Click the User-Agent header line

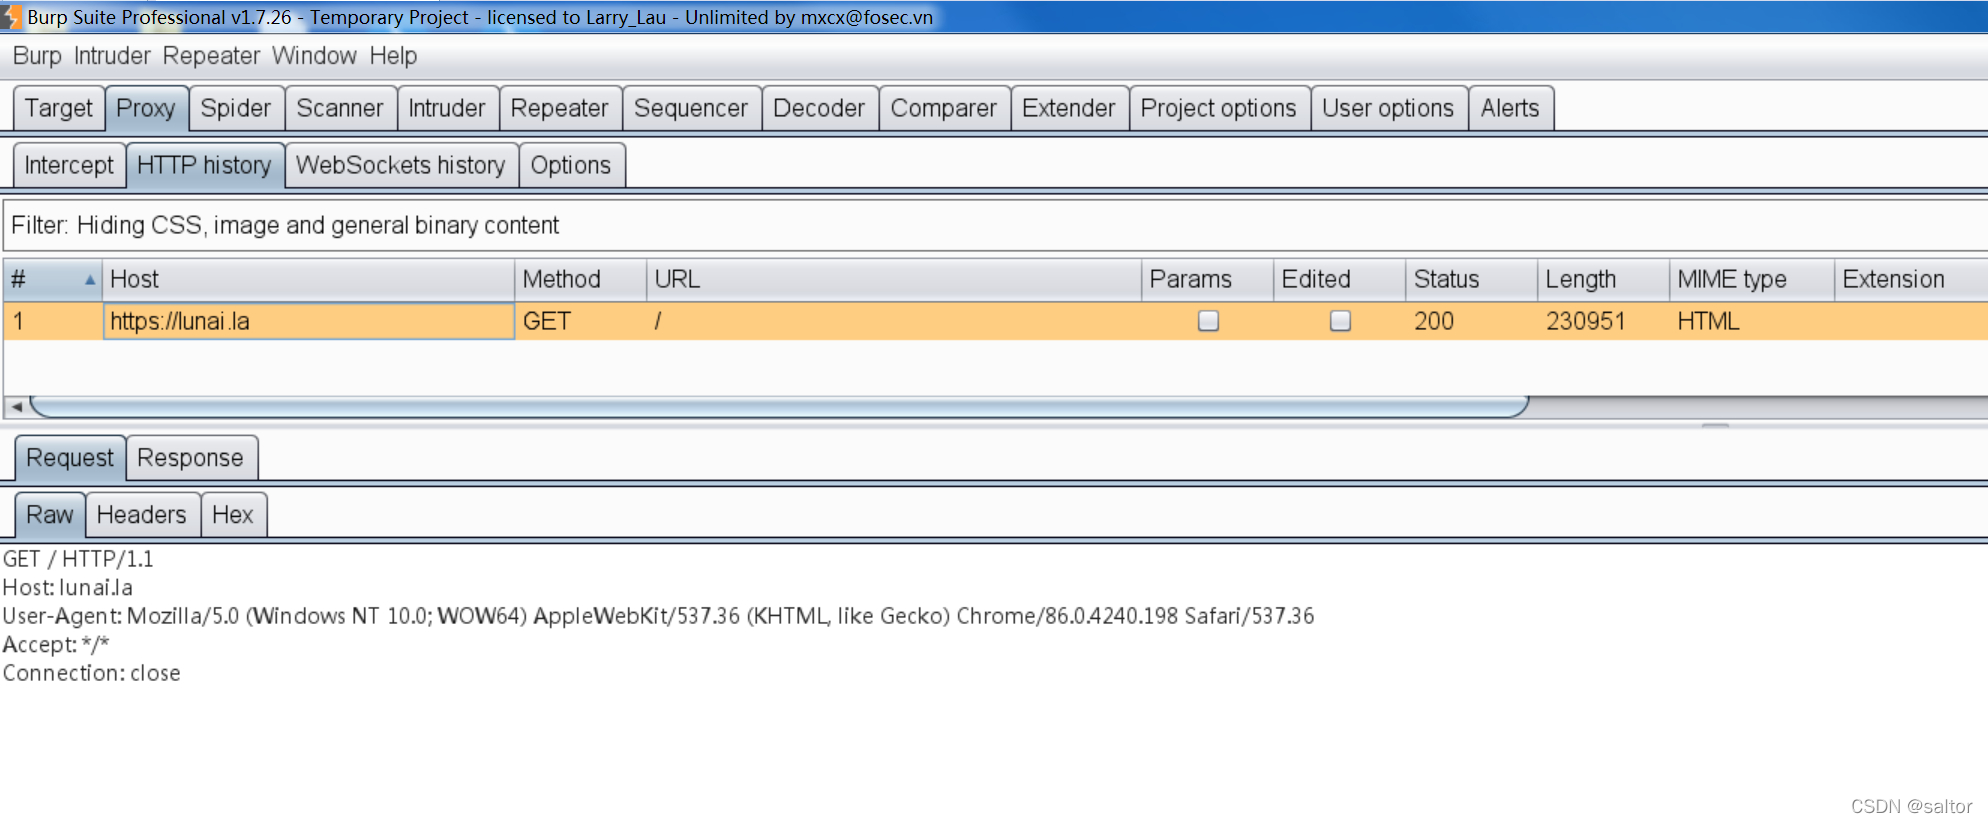coord(658,616)
